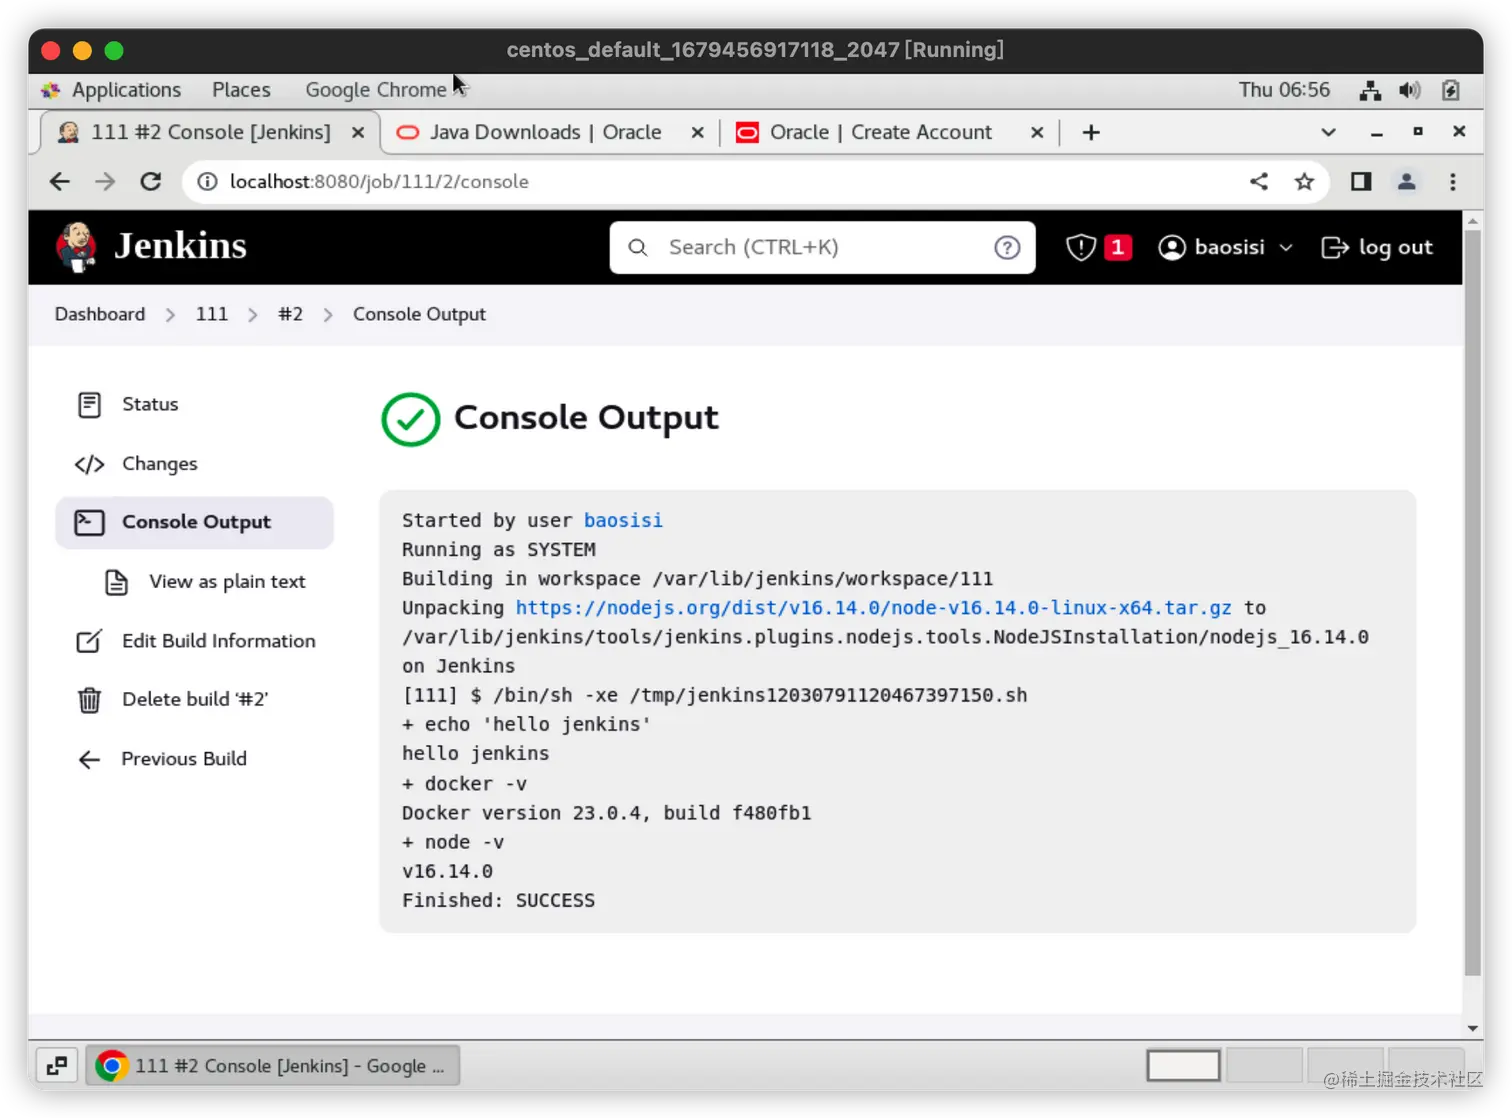Expand the tab search dropdown
The width and height of the screenshot is (1512, 1118).
click(1328, 132)
